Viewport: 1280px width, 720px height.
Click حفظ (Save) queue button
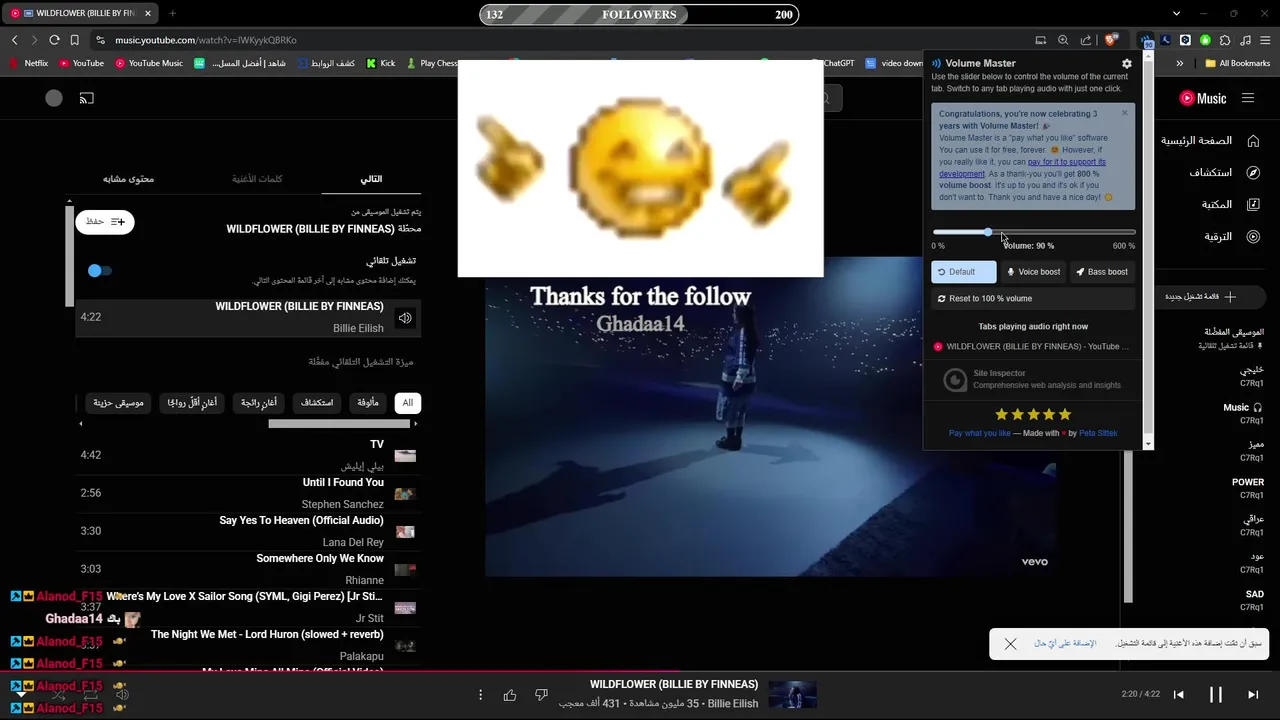pyautogui.click(x=104, y=221)
